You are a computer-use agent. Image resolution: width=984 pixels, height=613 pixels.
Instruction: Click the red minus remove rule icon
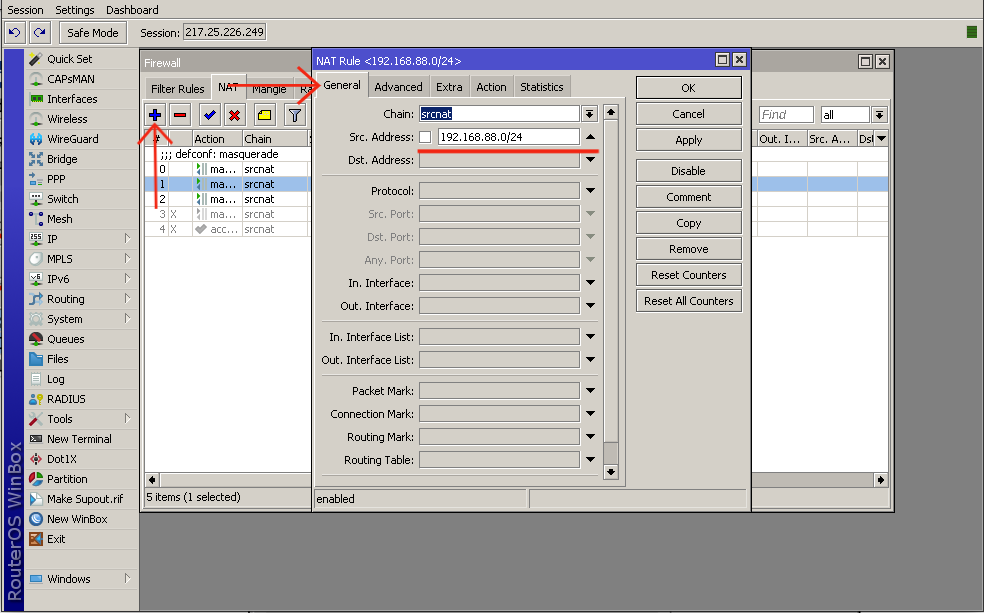click(x=180, y=115)
